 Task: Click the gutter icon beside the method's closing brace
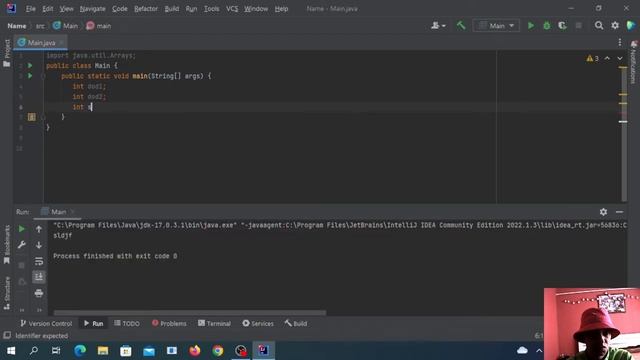pyautogui.click(x=32, y=117)
